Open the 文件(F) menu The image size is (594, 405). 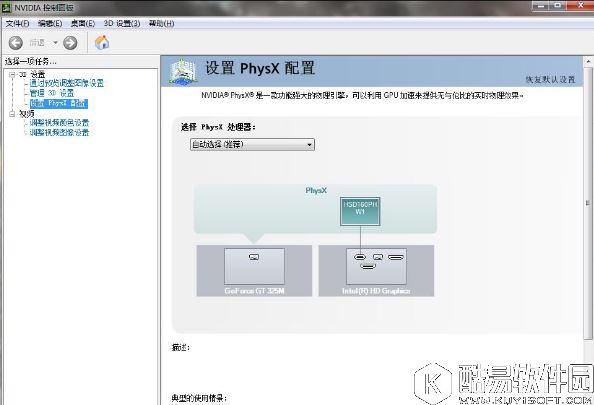(x=17, y=23)
